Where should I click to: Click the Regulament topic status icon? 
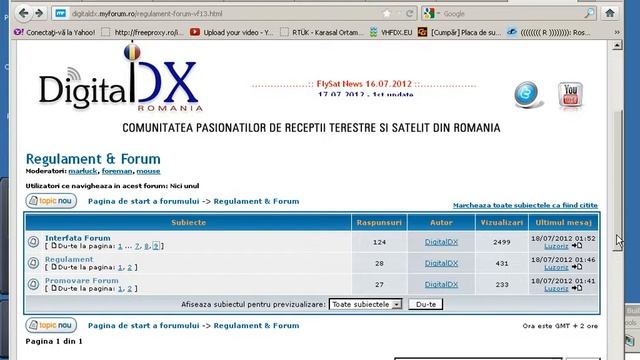point(33,263)
